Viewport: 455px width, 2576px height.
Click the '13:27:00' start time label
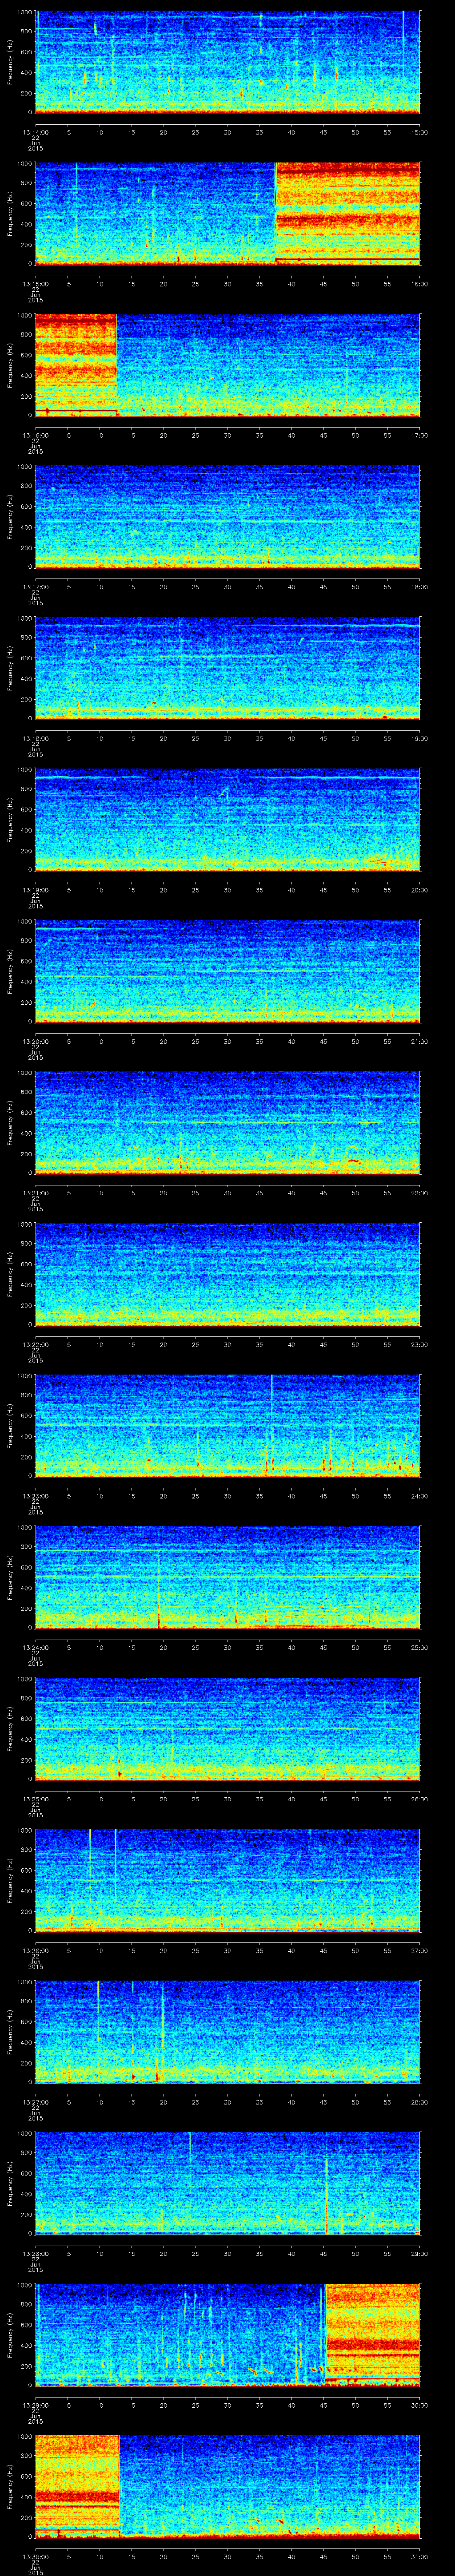35,2102
